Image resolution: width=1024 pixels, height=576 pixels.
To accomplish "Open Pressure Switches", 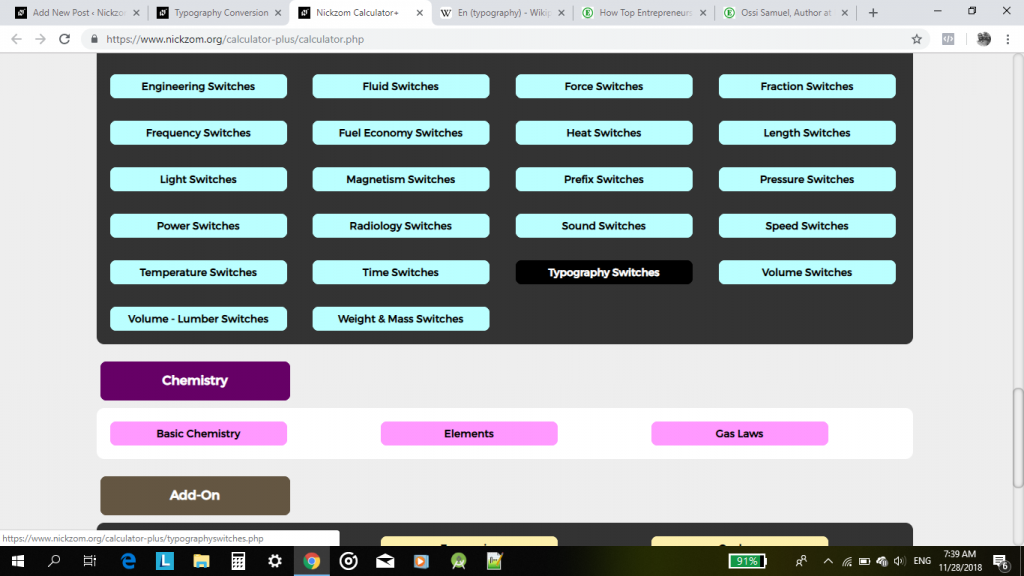I will 807,179.
